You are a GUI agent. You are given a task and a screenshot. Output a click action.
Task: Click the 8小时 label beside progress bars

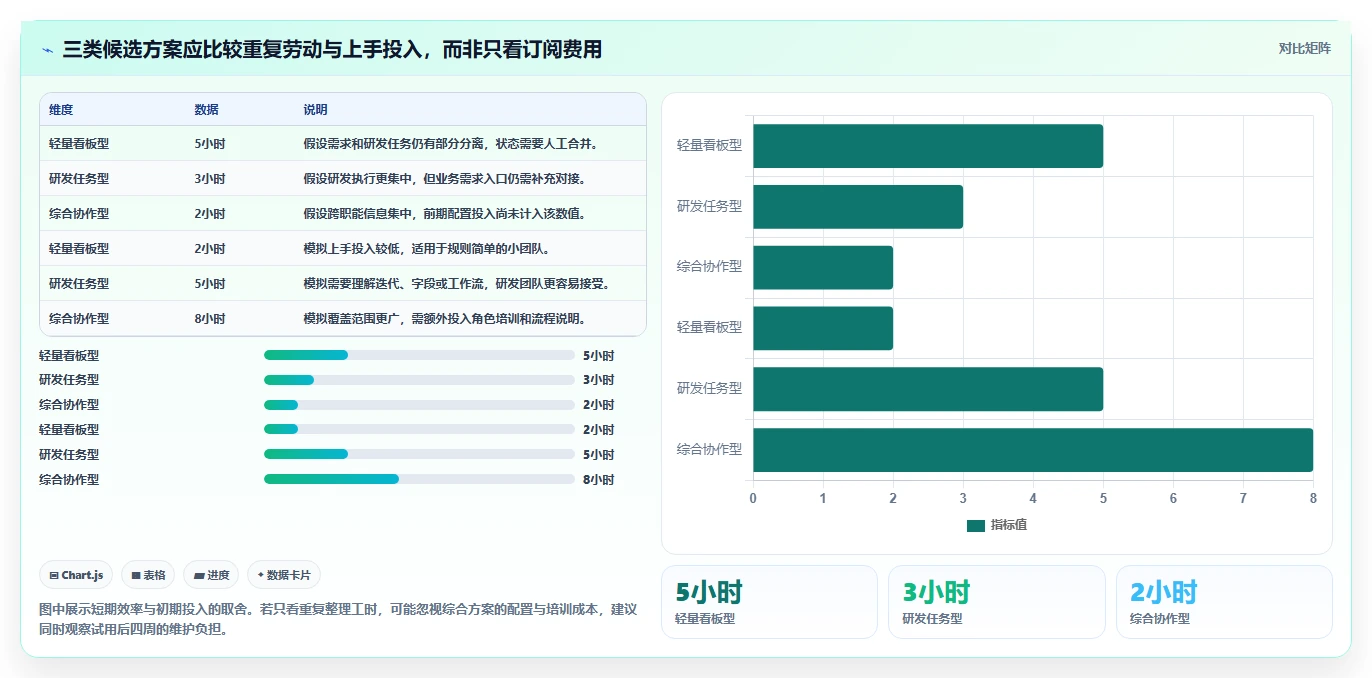tap(598, 479)
